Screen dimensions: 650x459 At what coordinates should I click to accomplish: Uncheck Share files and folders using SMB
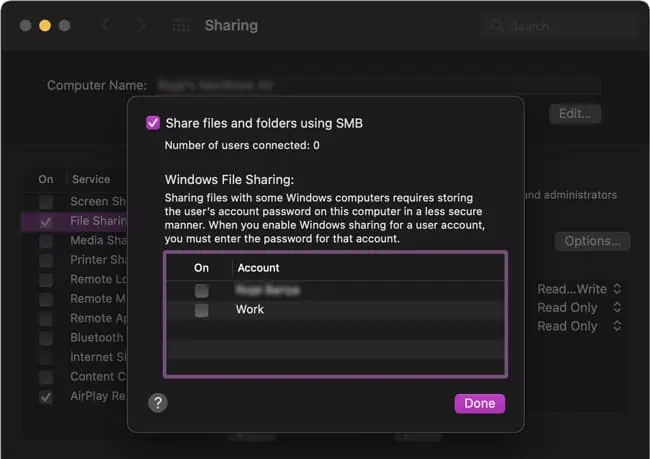[x=153, y=123]
